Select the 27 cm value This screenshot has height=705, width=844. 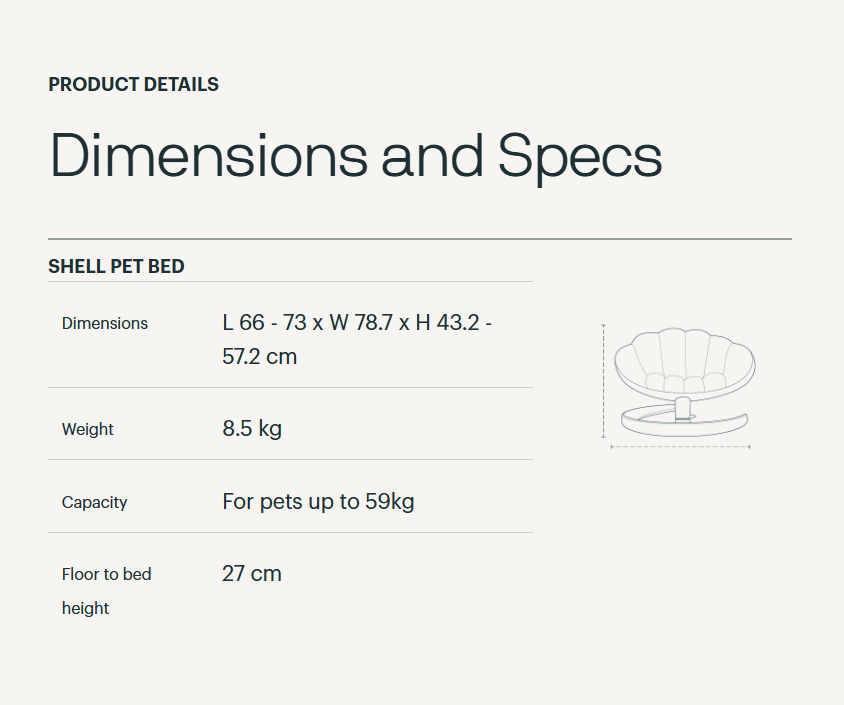(x=252, y=574)
